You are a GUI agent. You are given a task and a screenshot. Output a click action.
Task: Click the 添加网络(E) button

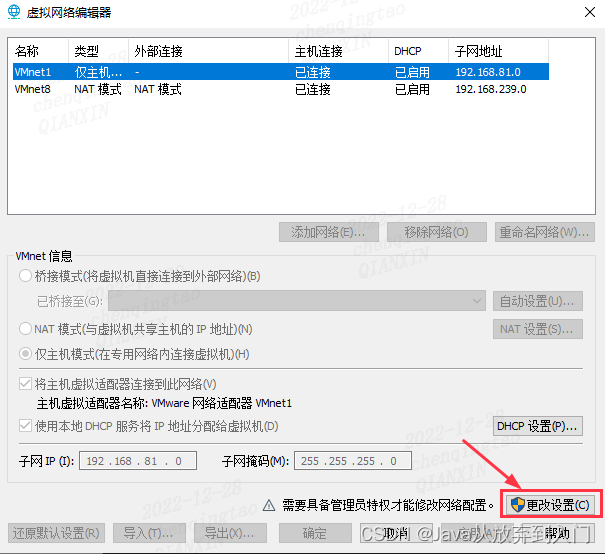tap(328, 232)
